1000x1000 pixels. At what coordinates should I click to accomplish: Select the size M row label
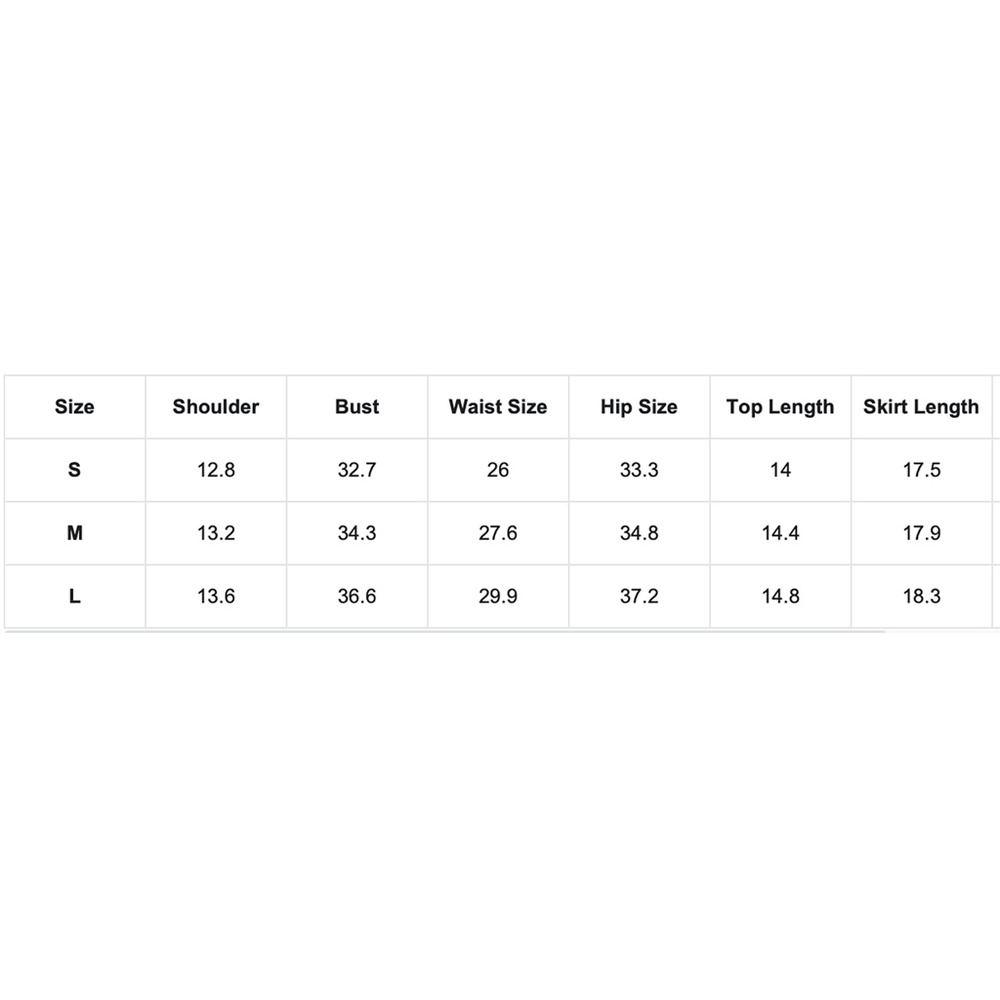coord(75,533)
